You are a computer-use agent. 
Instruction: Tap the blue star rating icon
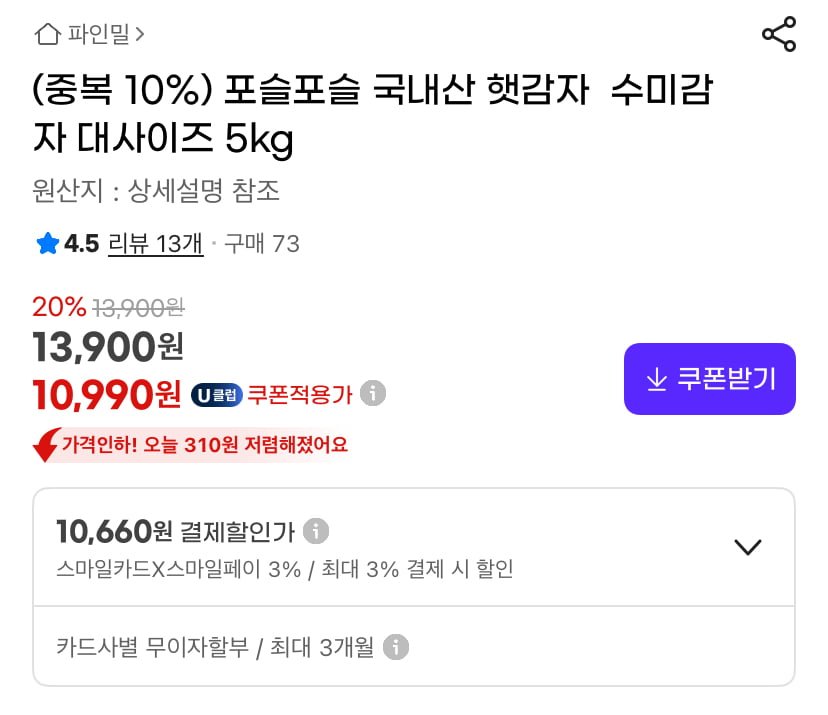click(47, 244)
